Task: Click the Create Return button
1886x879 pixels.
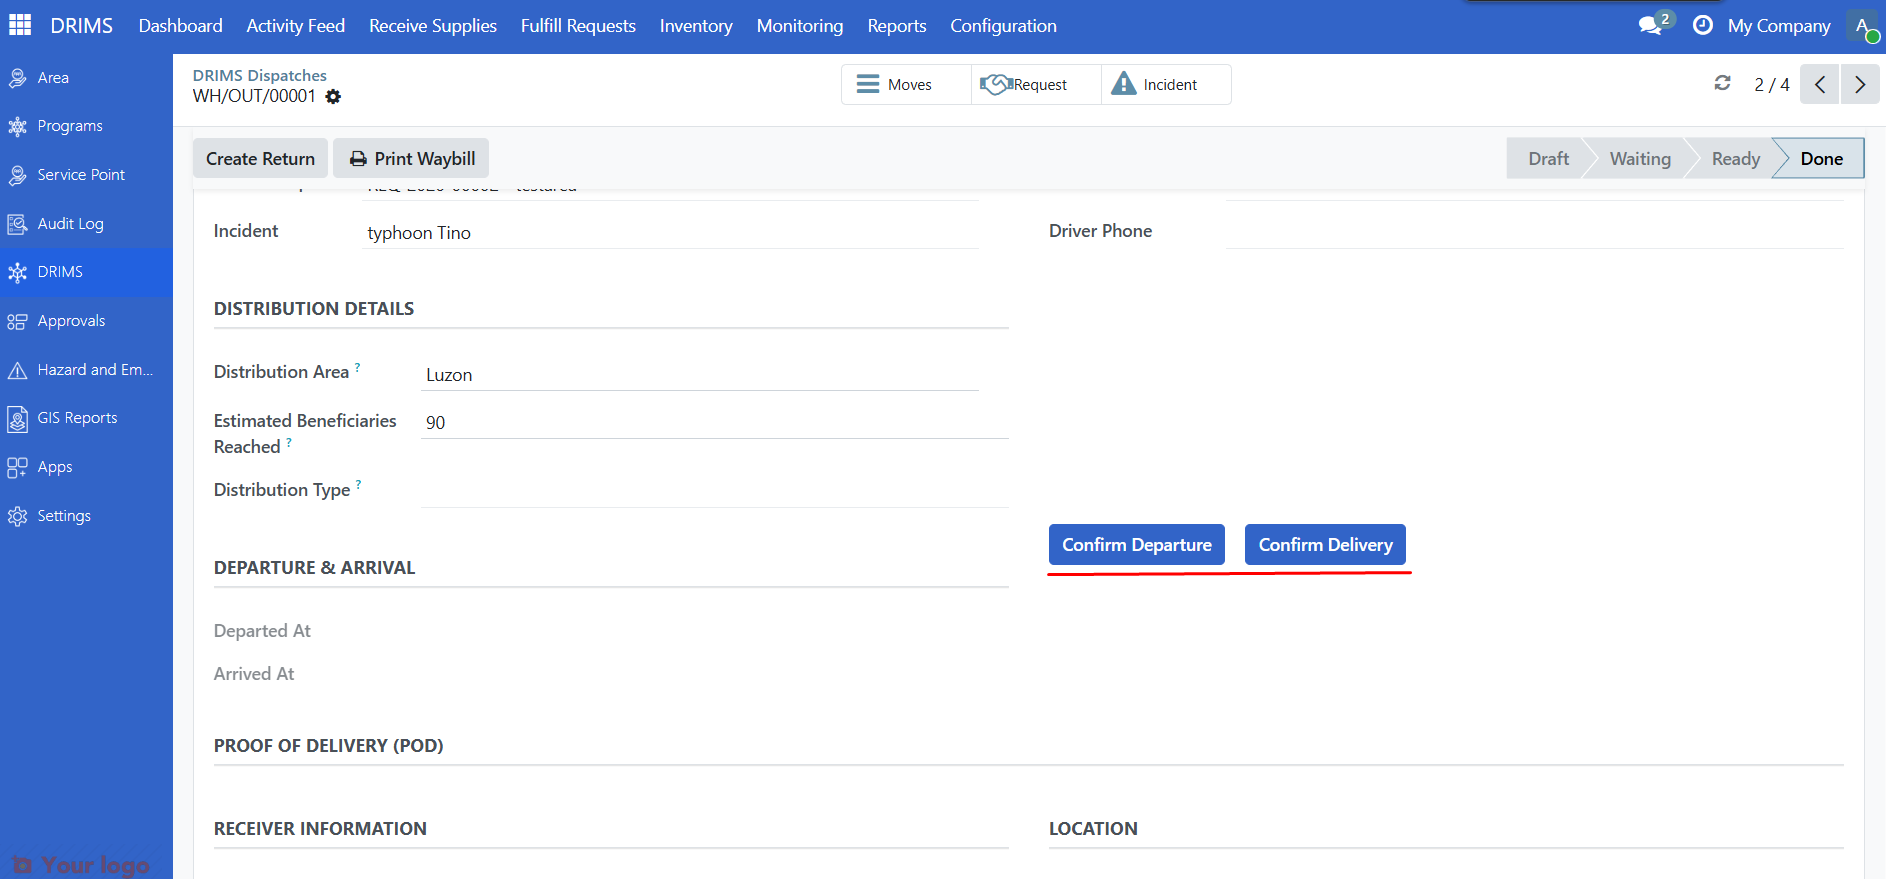Action: (x=260, y=159)
